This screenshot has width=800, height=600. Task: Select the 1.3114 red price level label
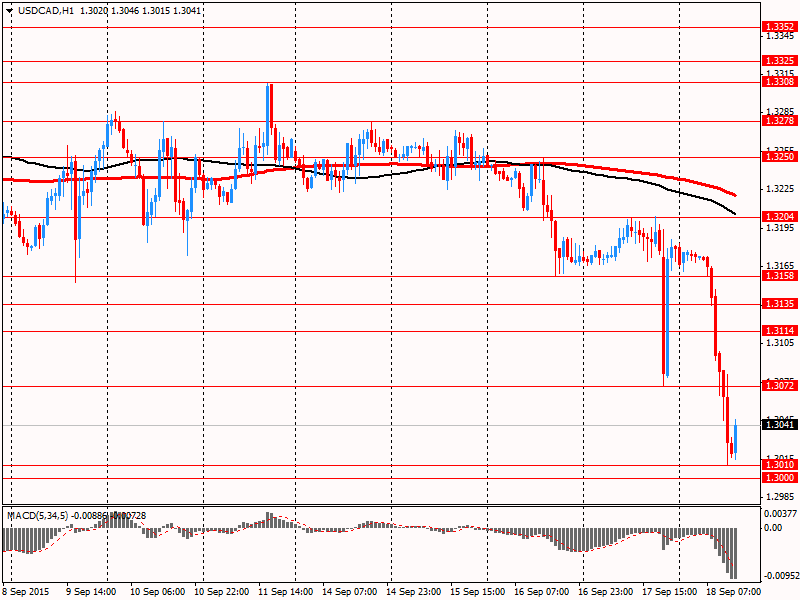click(780, 331)
